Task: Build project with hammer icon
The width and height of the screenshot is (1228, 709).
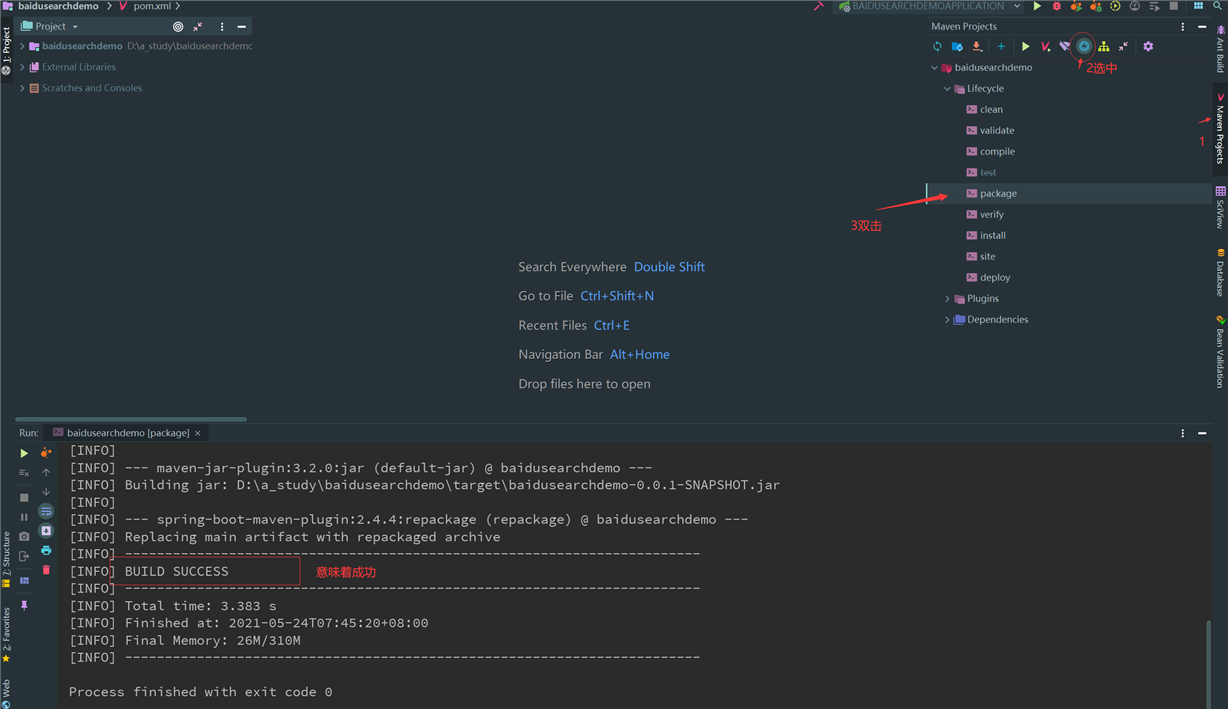Action: pyautogui.click(x=819, y=6)
